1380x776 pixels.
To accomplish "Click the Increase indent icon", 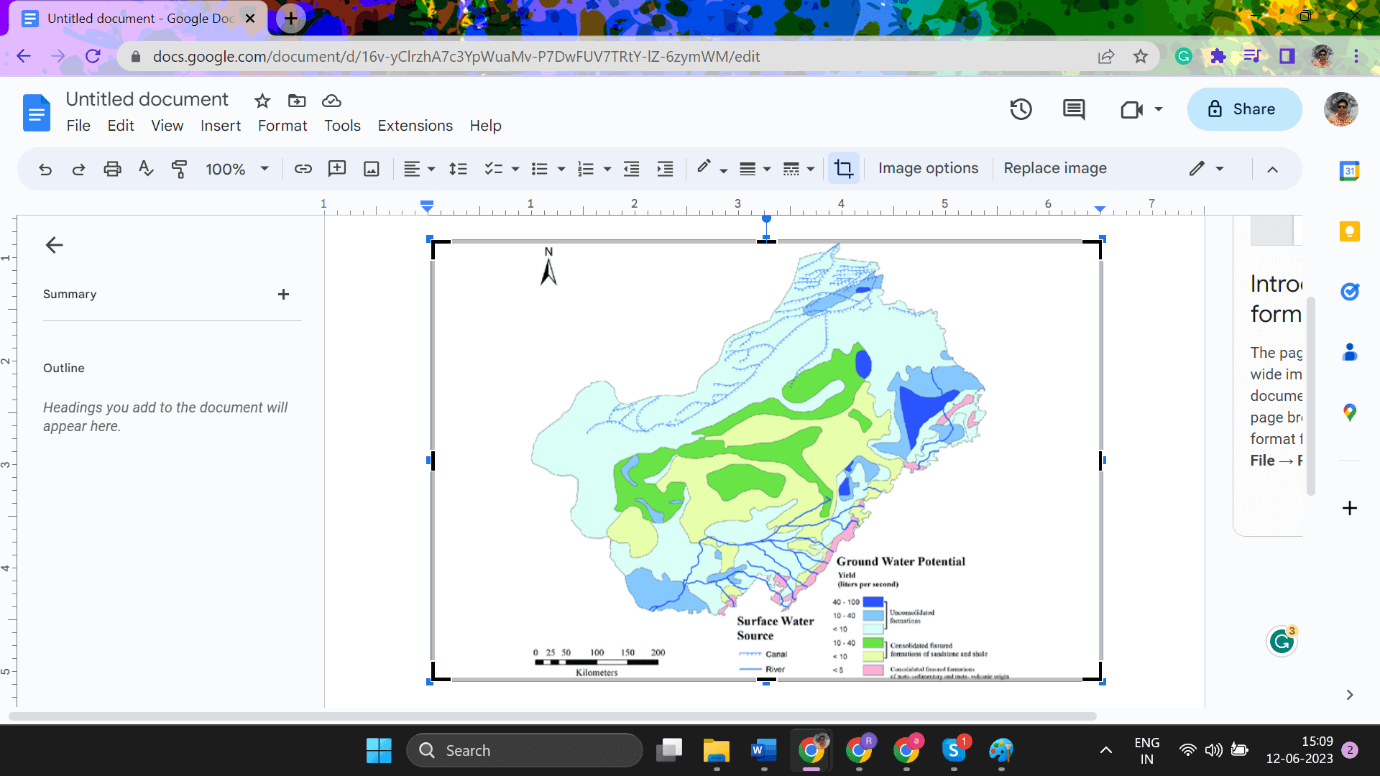I will (665, 169).
